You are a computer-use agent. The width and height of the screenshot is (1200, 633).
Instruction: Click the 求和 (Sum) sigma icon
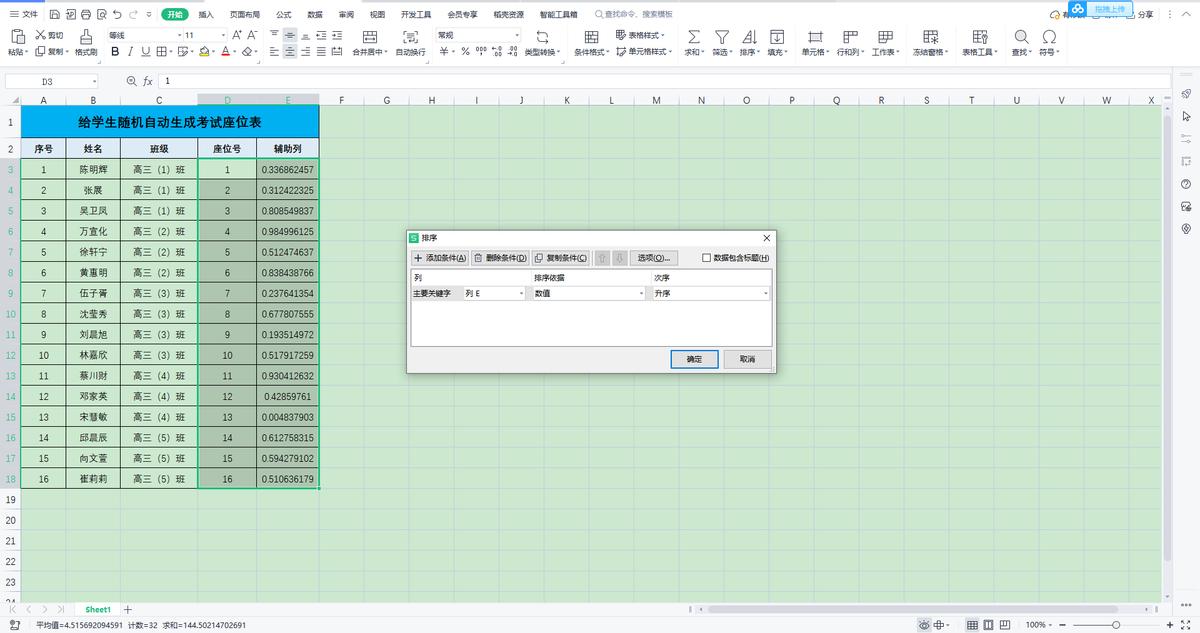pos(693,36)
